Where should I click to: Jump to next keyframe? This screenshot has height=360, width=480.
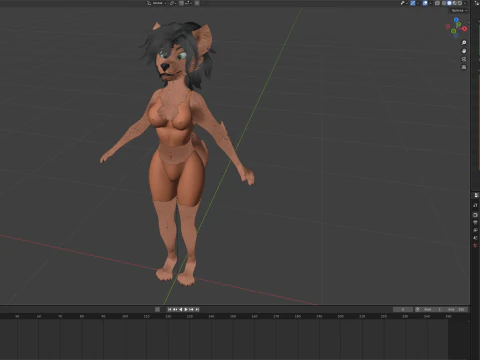tap(191, 309)
